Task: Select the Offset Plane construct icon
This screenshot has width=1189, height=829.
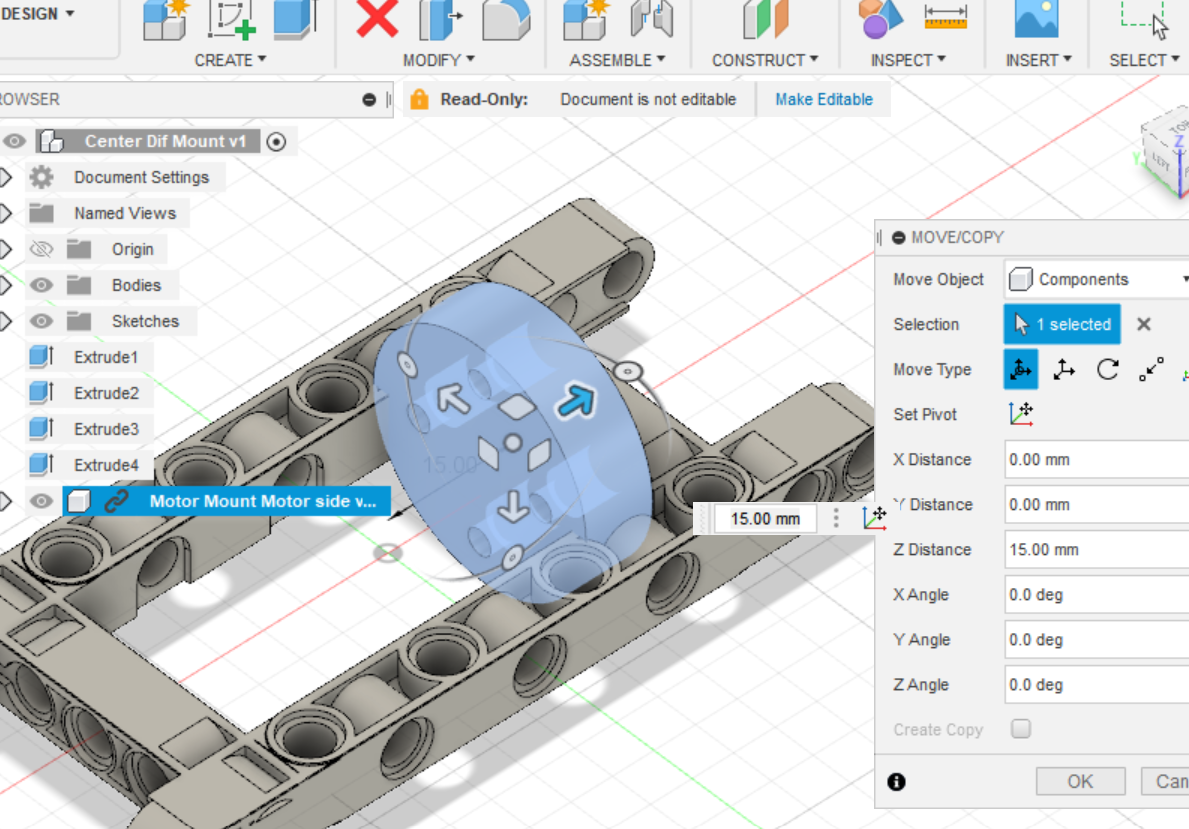Action: (765, 19)
